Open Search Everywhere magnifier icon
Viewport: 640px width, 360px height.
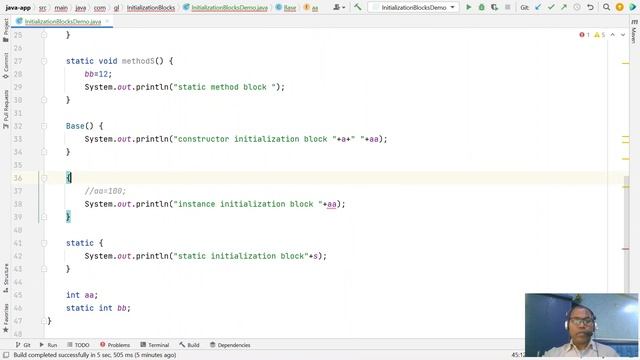click(x=607, y=7)
